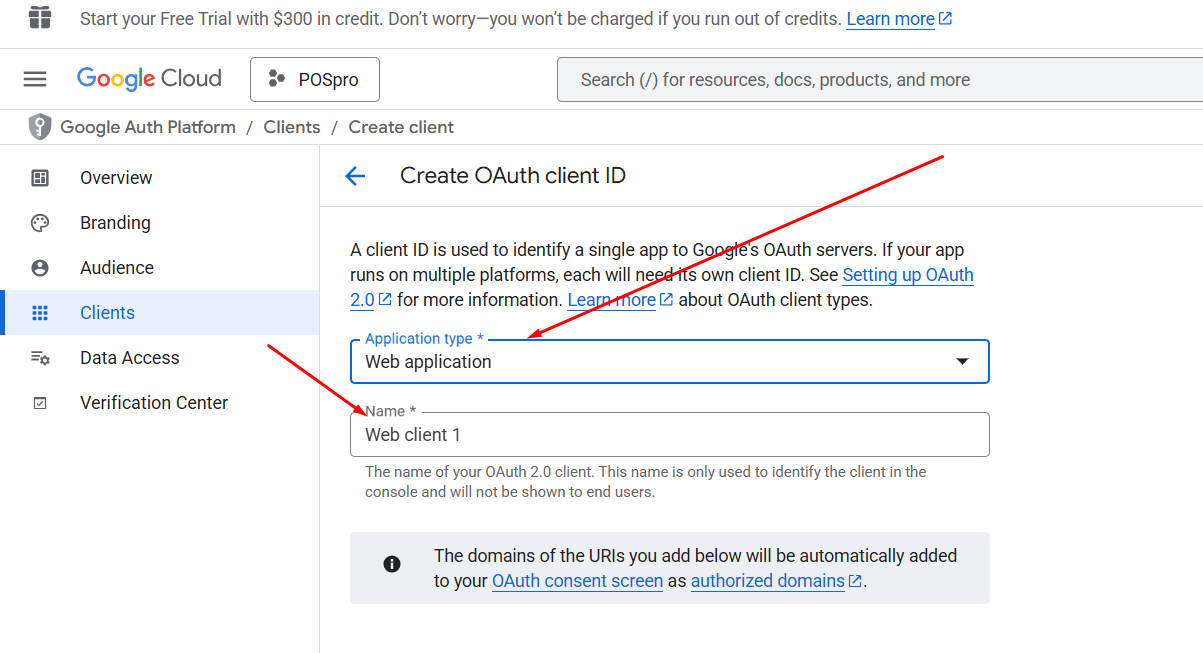
Task: Click the gift icon in trial banner
Action: (x=40, y=18)
